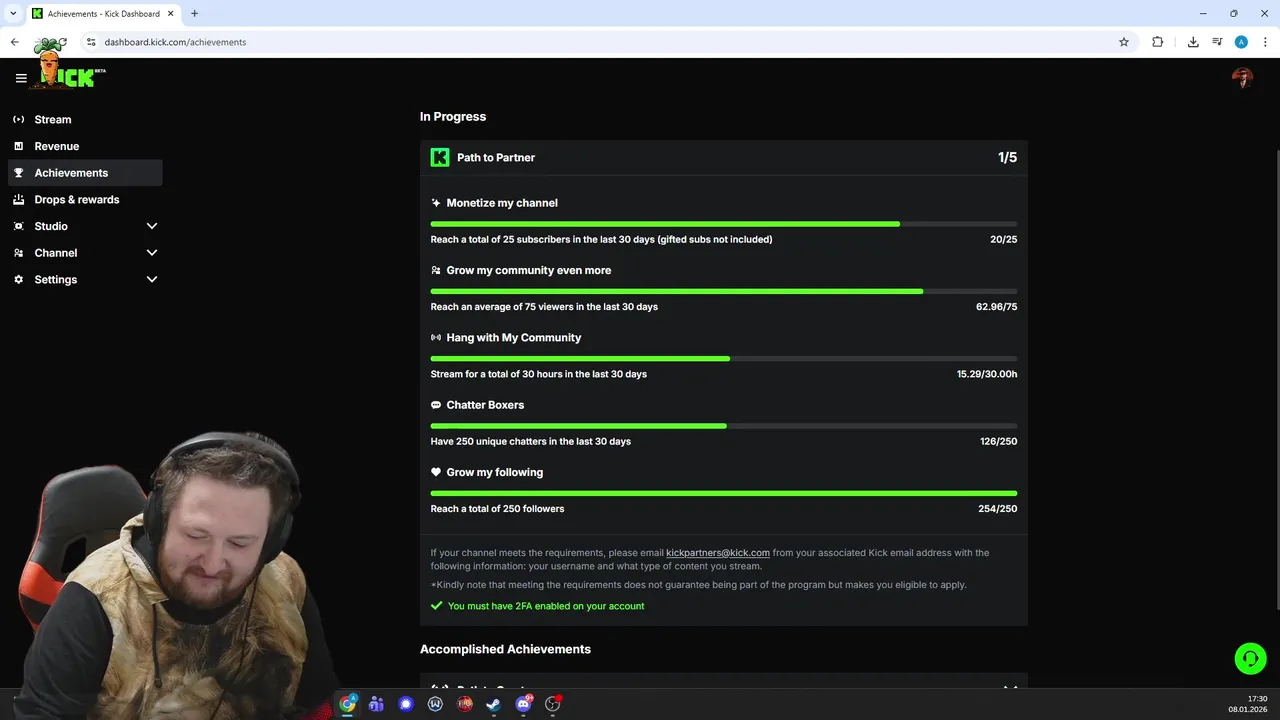Open the Chrome profile "A" avatar
The width and height of the screenshot is (1280, 720).
(1241, 42)
